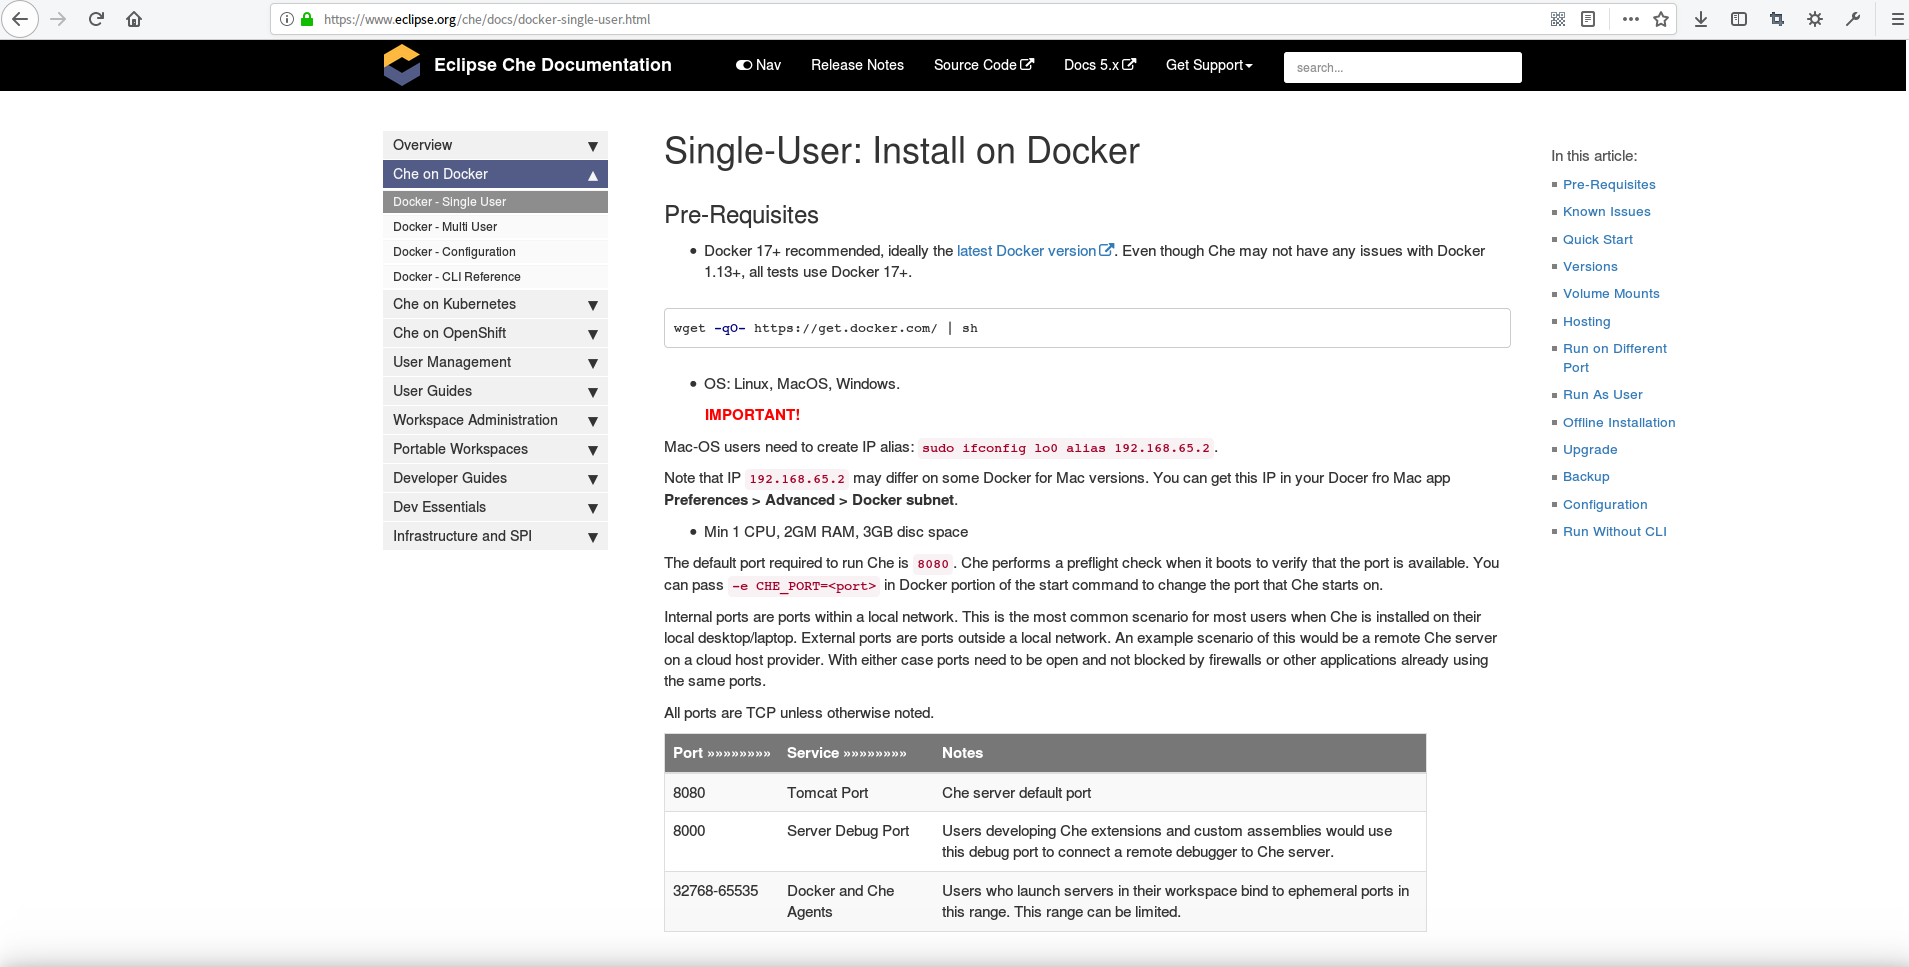The image size is (1909, 967).
Task: Jump to Volume Mounts section
Action: pyautogui.click(x=1611, y=294)
